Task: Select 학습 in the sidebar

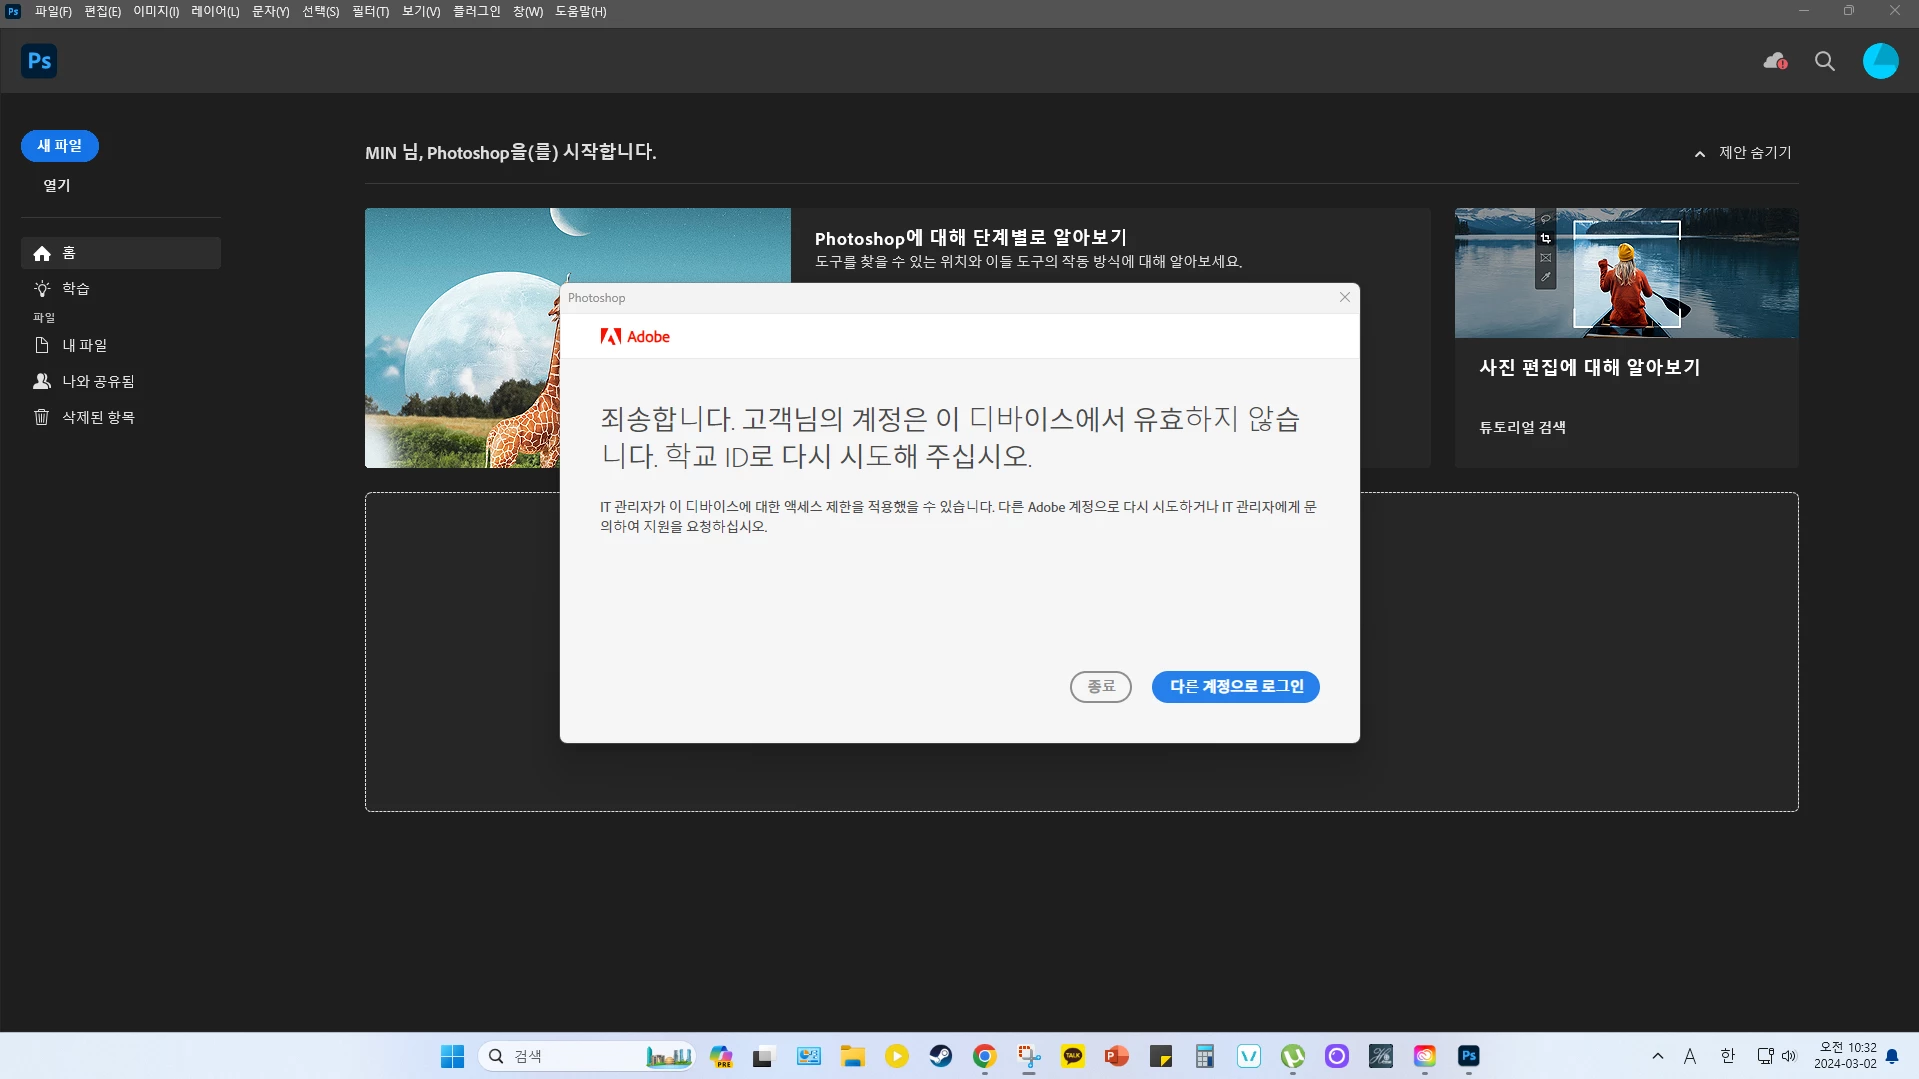Action: click(121, 289)
